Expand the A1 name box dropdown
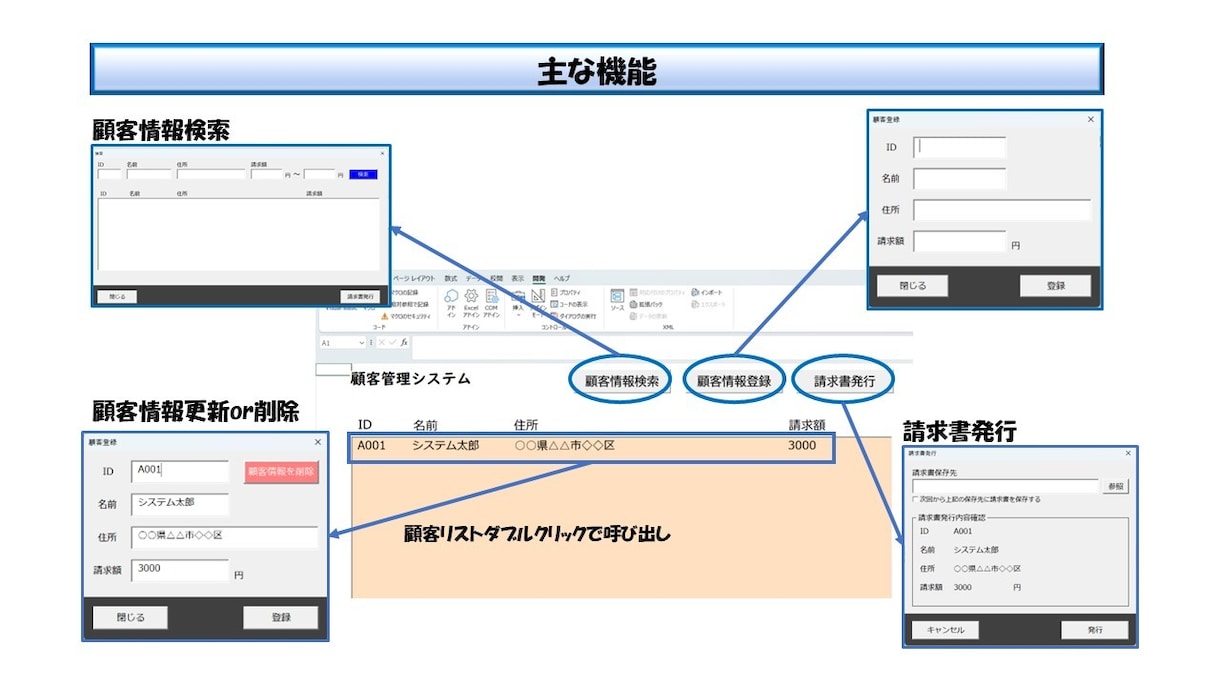 pyautogui.click(x=361, y=342)
